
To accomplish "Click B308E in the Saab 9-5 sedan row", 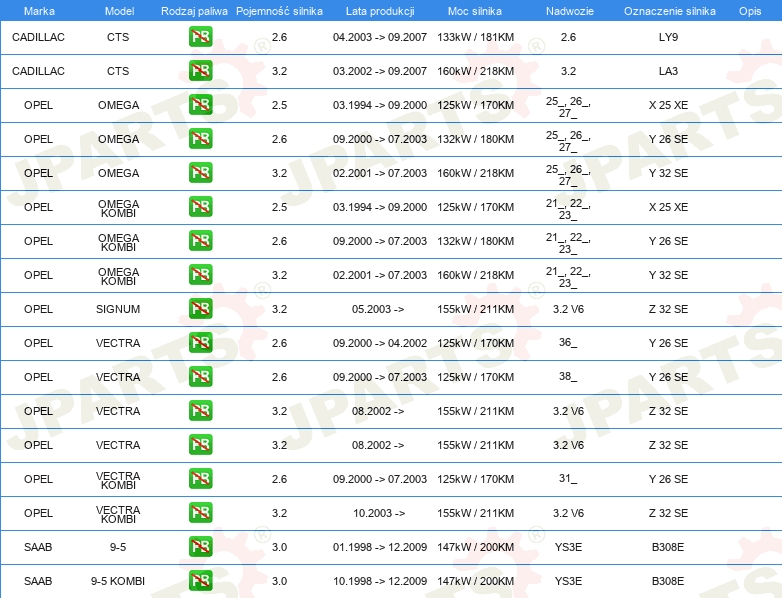I will 668,547.
